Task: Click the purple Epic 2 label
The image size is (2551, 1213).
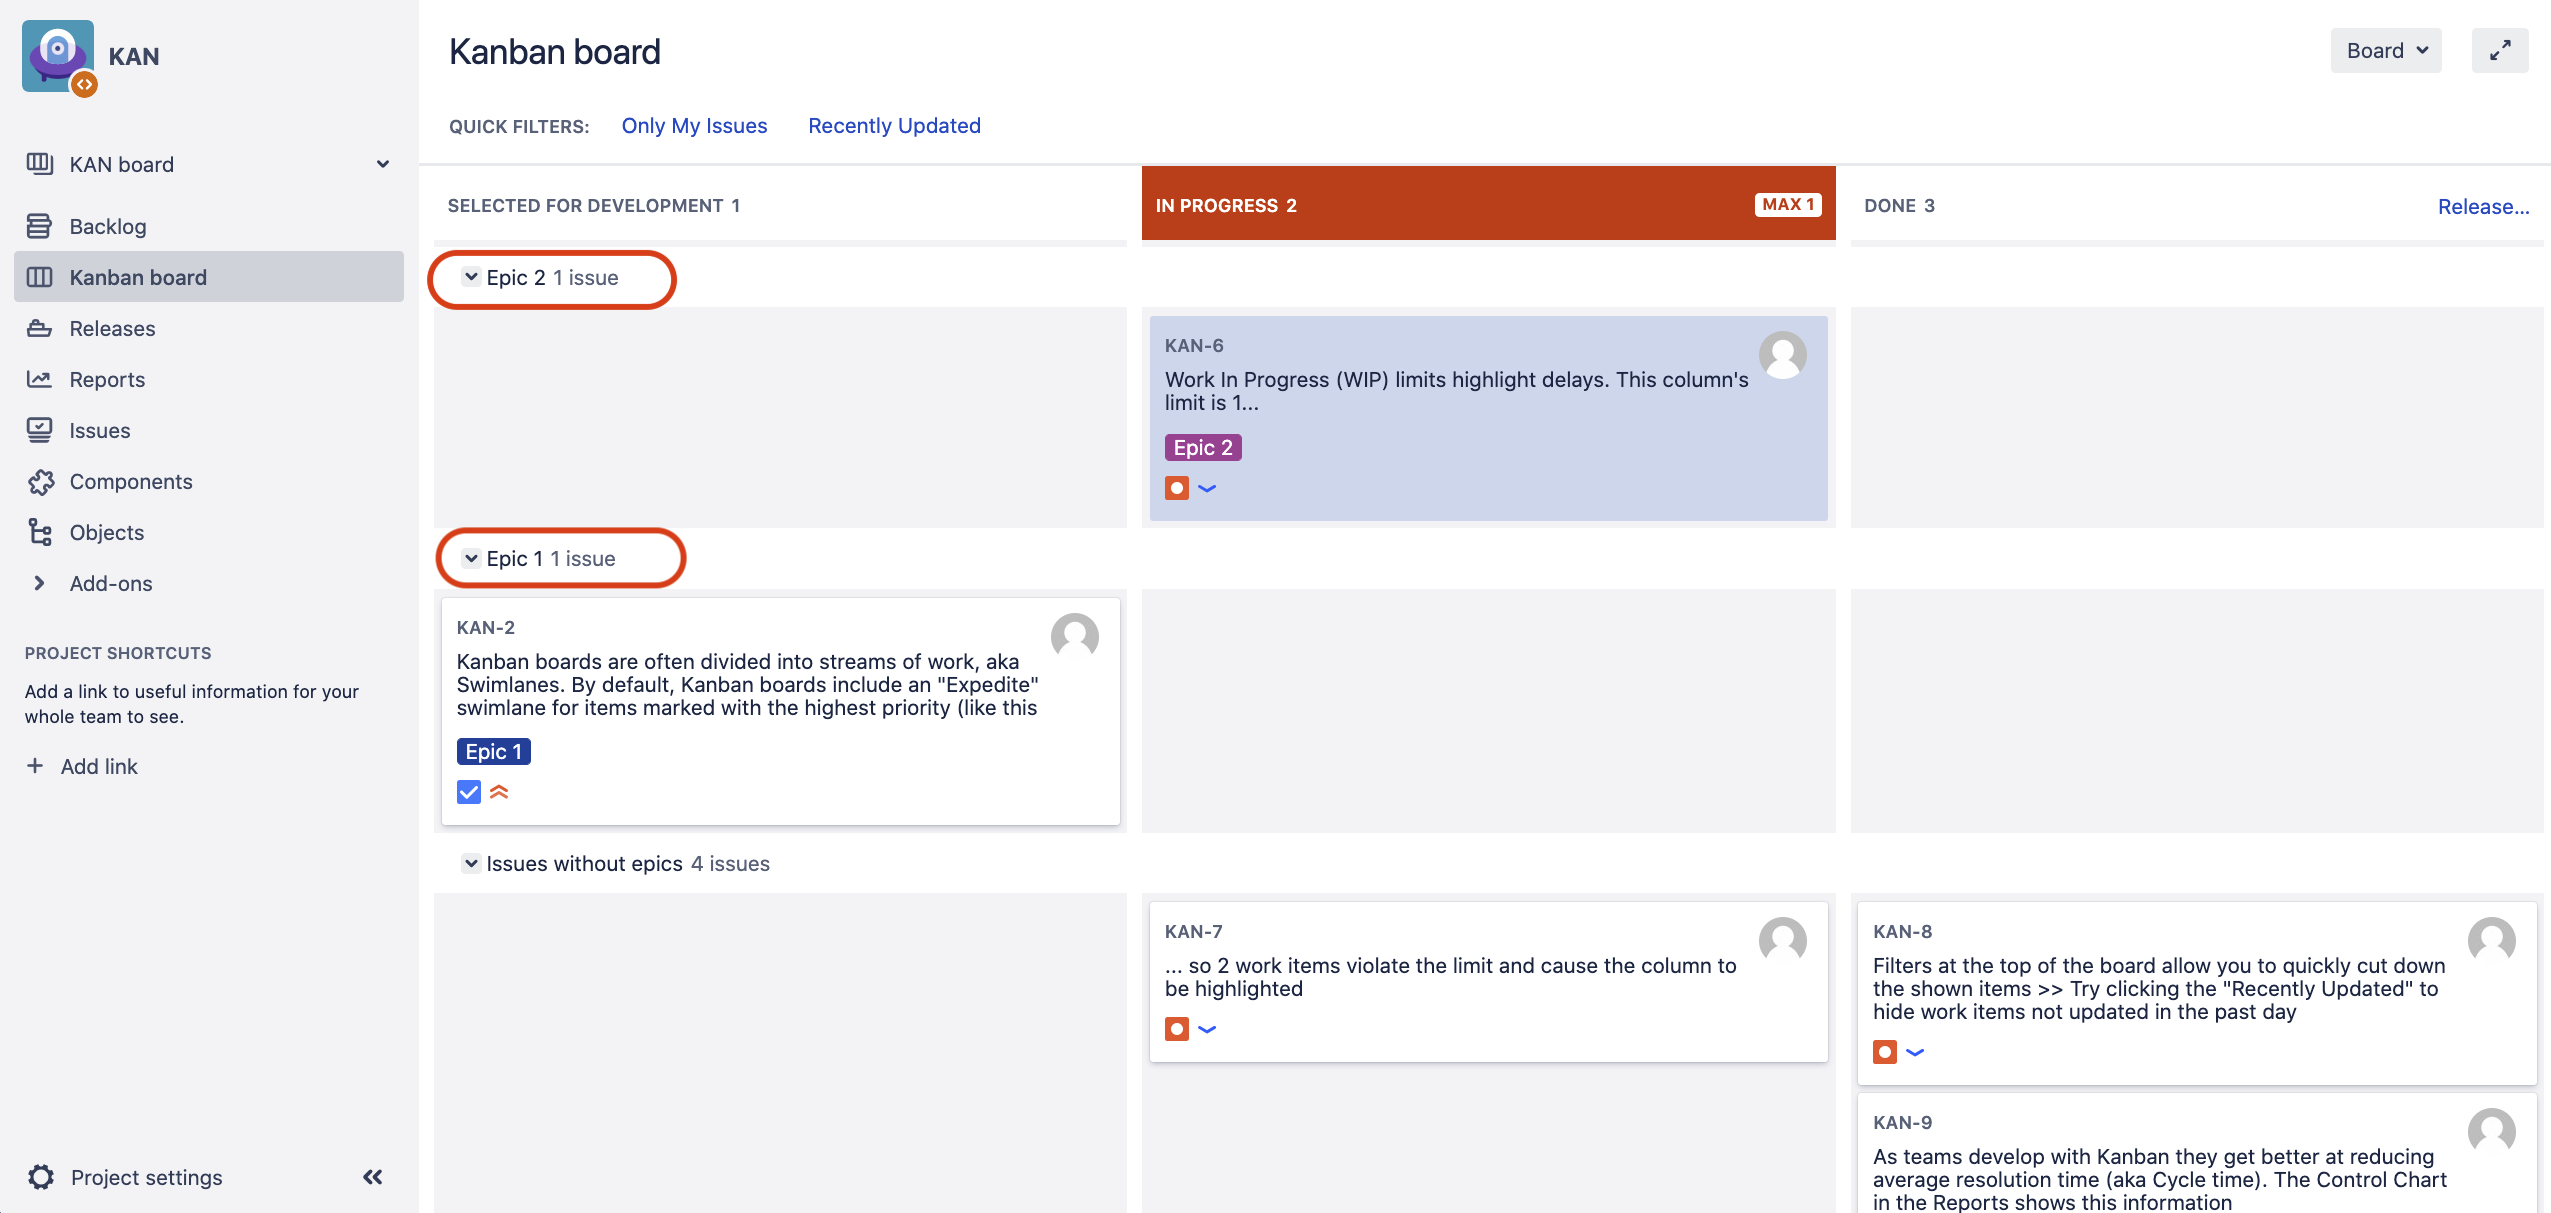Action: [x=1203, y=448]
